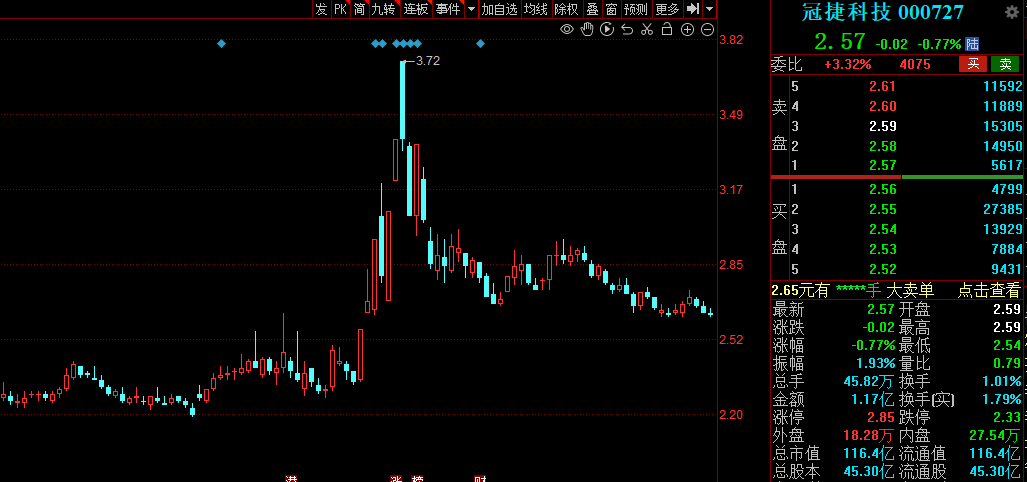Open the dropdown arrow after 事件
This screenshot has width=1027, height=482.
click(x=472, y=9)
